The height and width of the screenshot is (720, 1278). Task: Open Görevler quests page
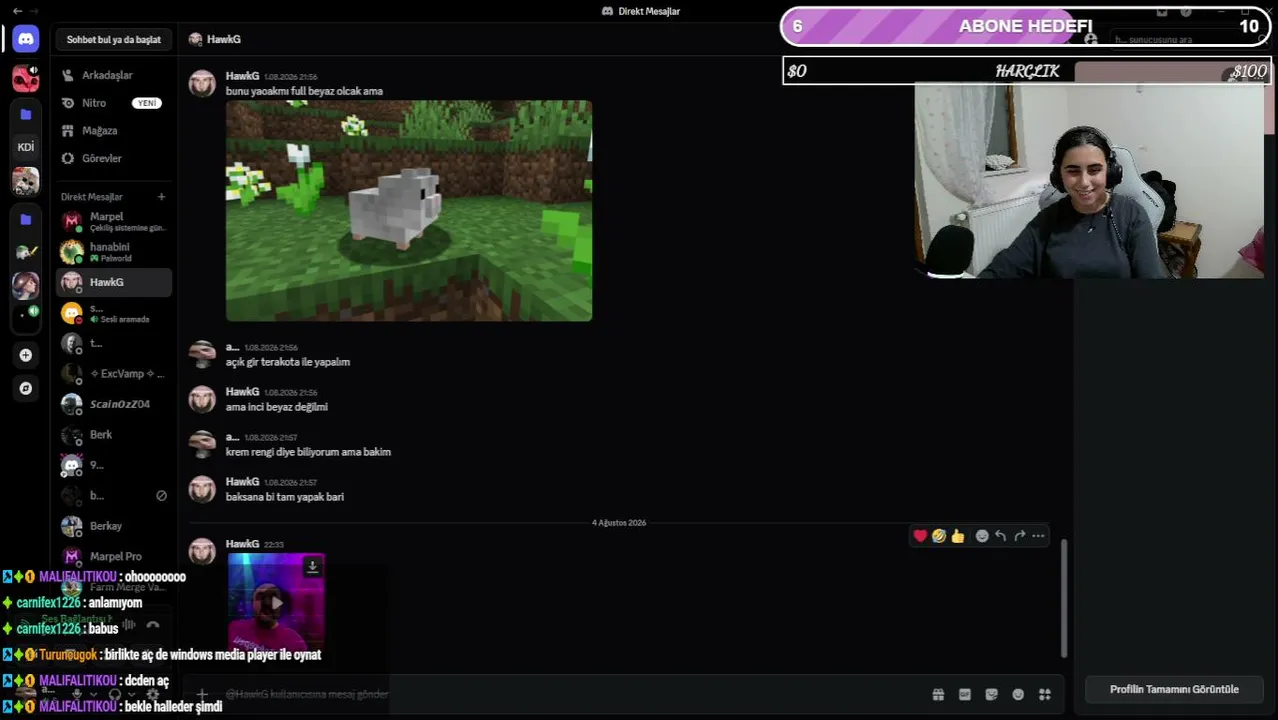click(x=114, y=158)
